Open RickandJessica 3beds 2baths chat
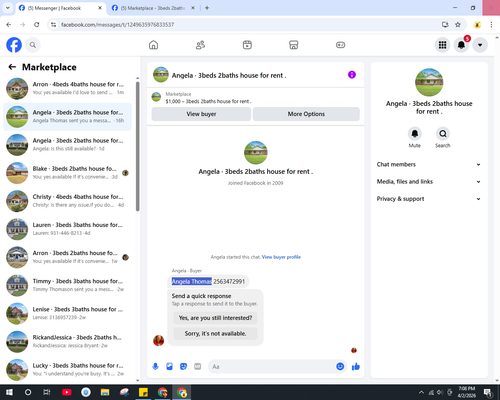 pos(67,342)
